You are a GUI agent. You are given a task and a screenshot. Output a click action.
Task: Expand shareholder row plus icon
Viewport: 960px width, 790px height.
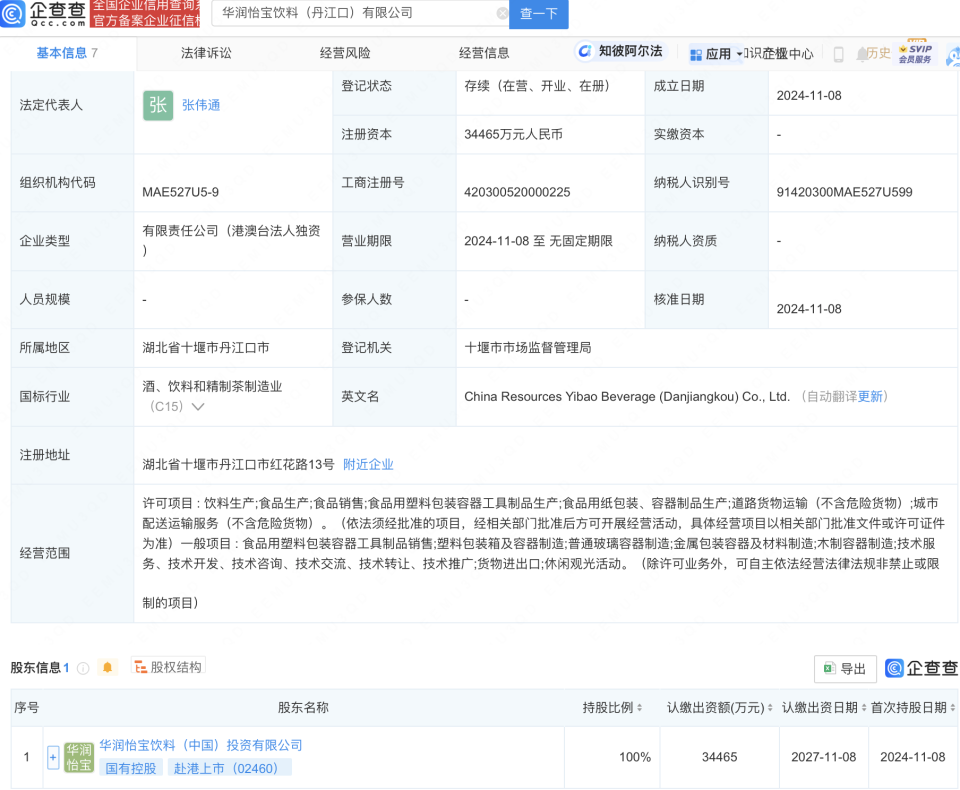pyautogui.click(x=53, y=758)
